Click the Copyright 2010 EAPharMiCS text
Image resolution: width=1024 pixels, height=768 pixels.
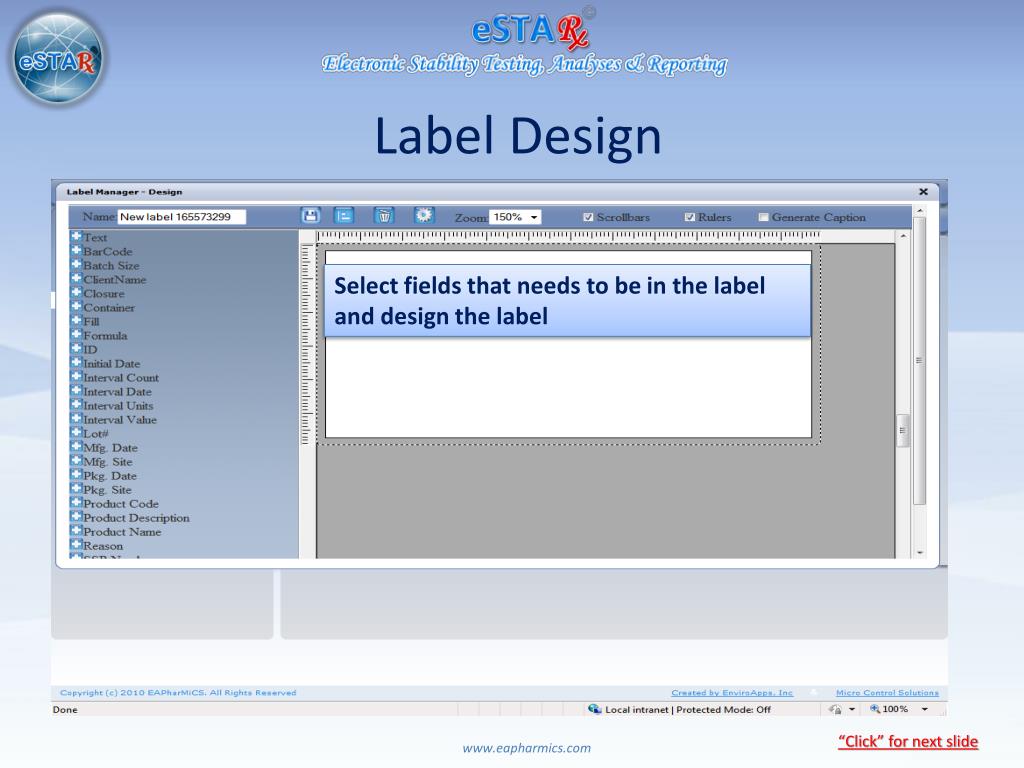[178, 693]
